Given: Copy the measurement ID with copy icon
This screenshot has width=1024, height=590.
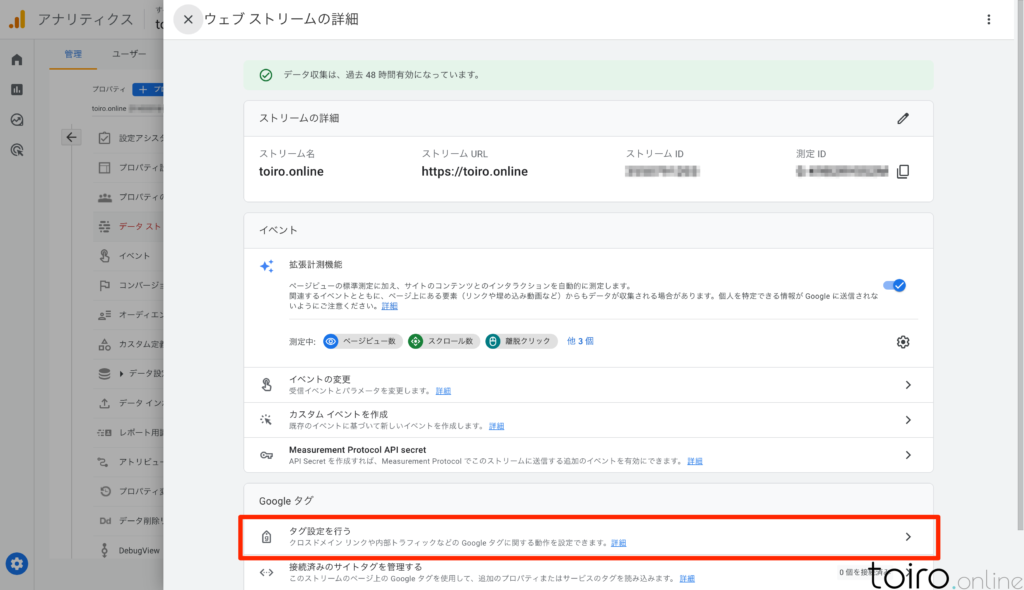Looking at the screenshot, I should click(x=903, y=171).
